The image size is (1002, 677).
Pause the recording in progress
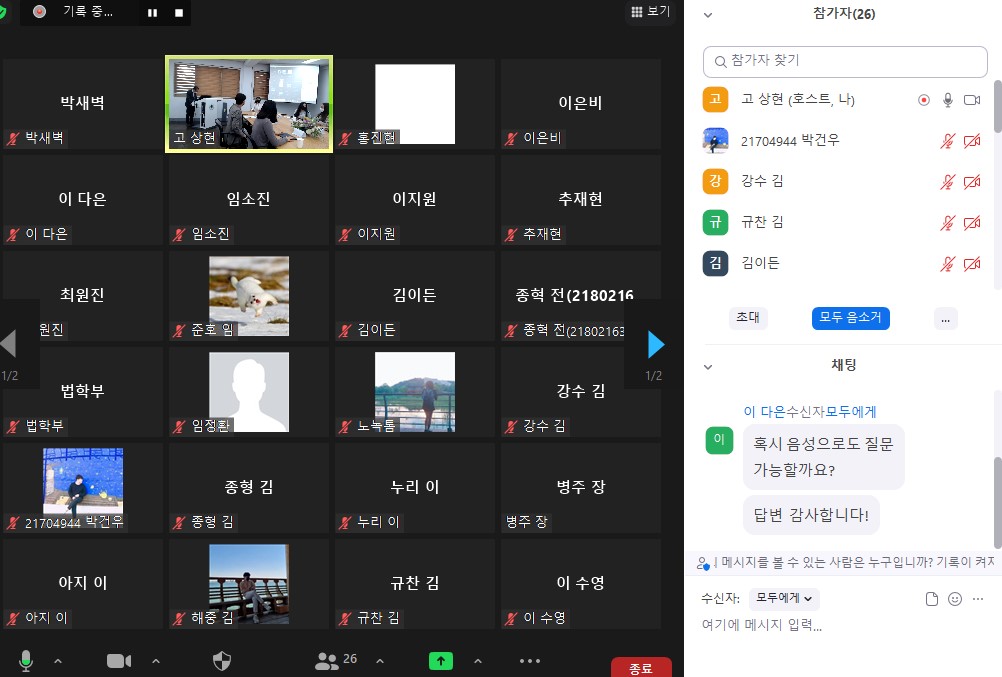pos(153,13)
